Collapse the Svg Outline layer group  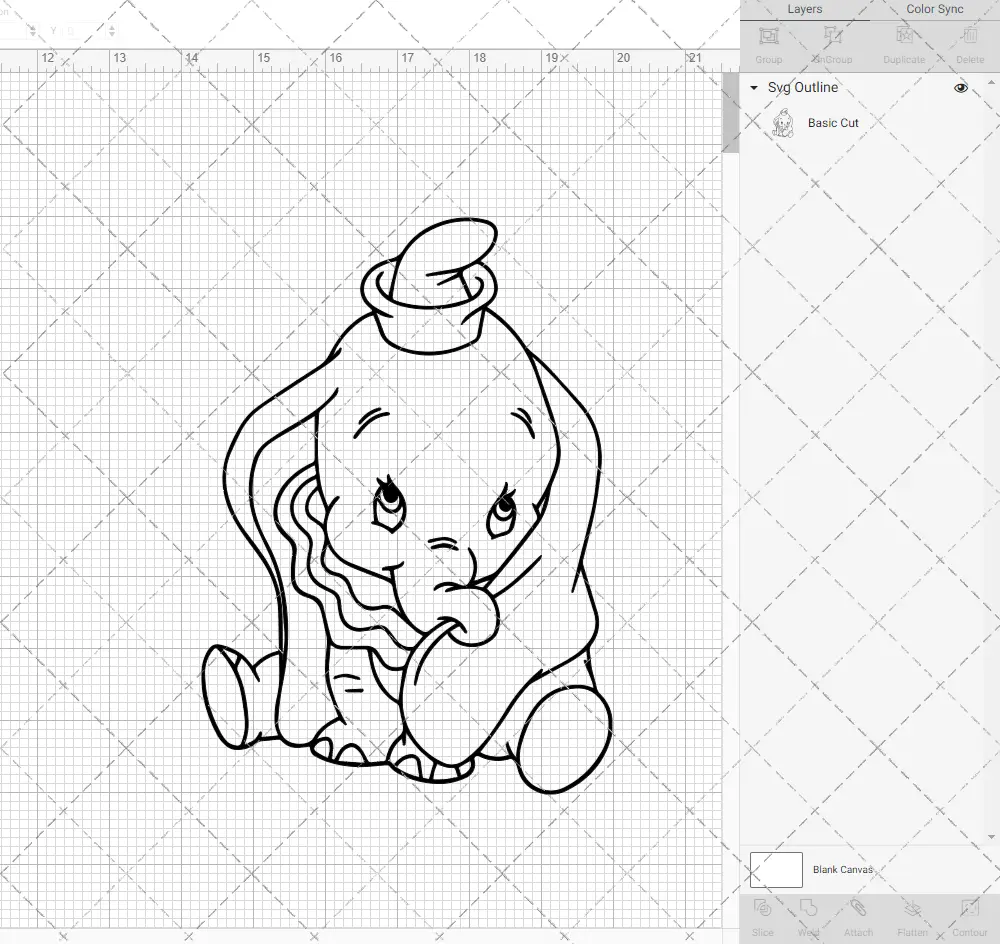752,88
